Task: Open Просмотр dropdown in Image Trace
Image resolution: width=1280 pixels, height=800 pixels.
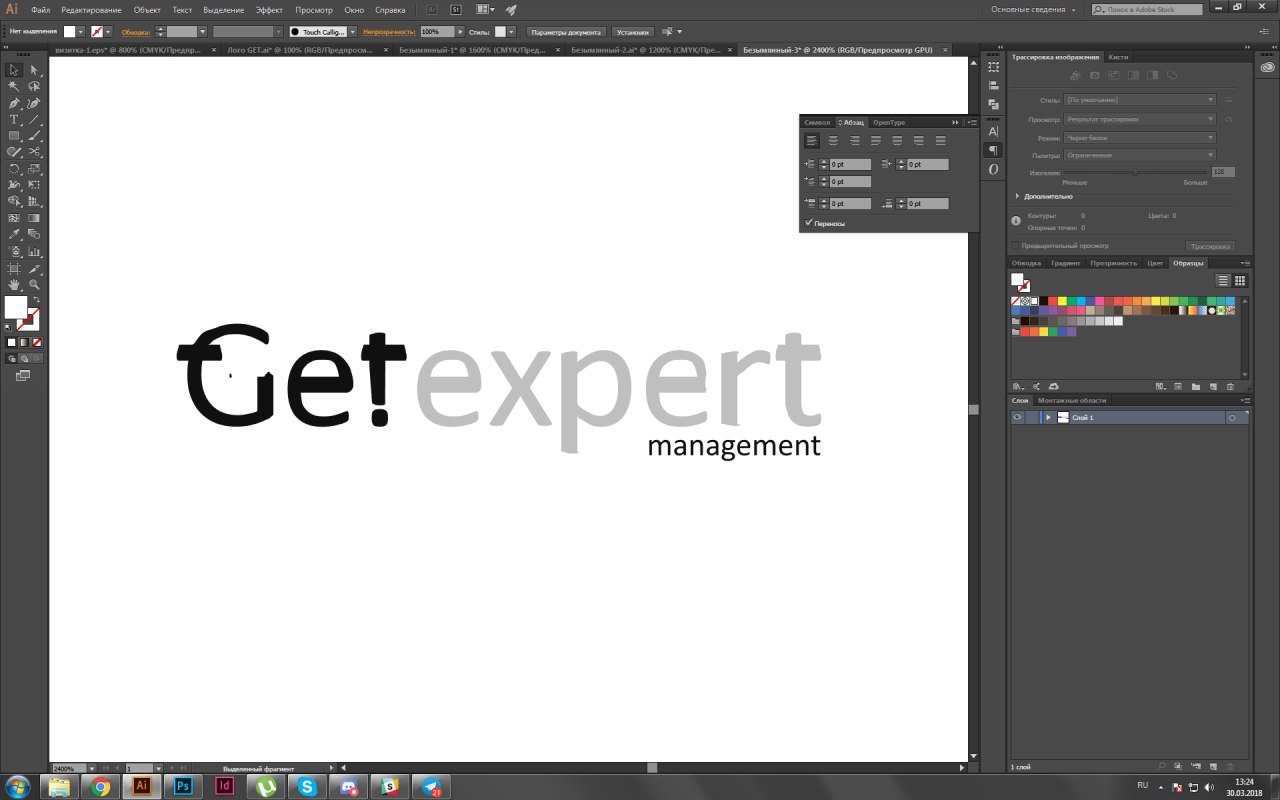Action: pyautogui.click(x=1140, y=119)
